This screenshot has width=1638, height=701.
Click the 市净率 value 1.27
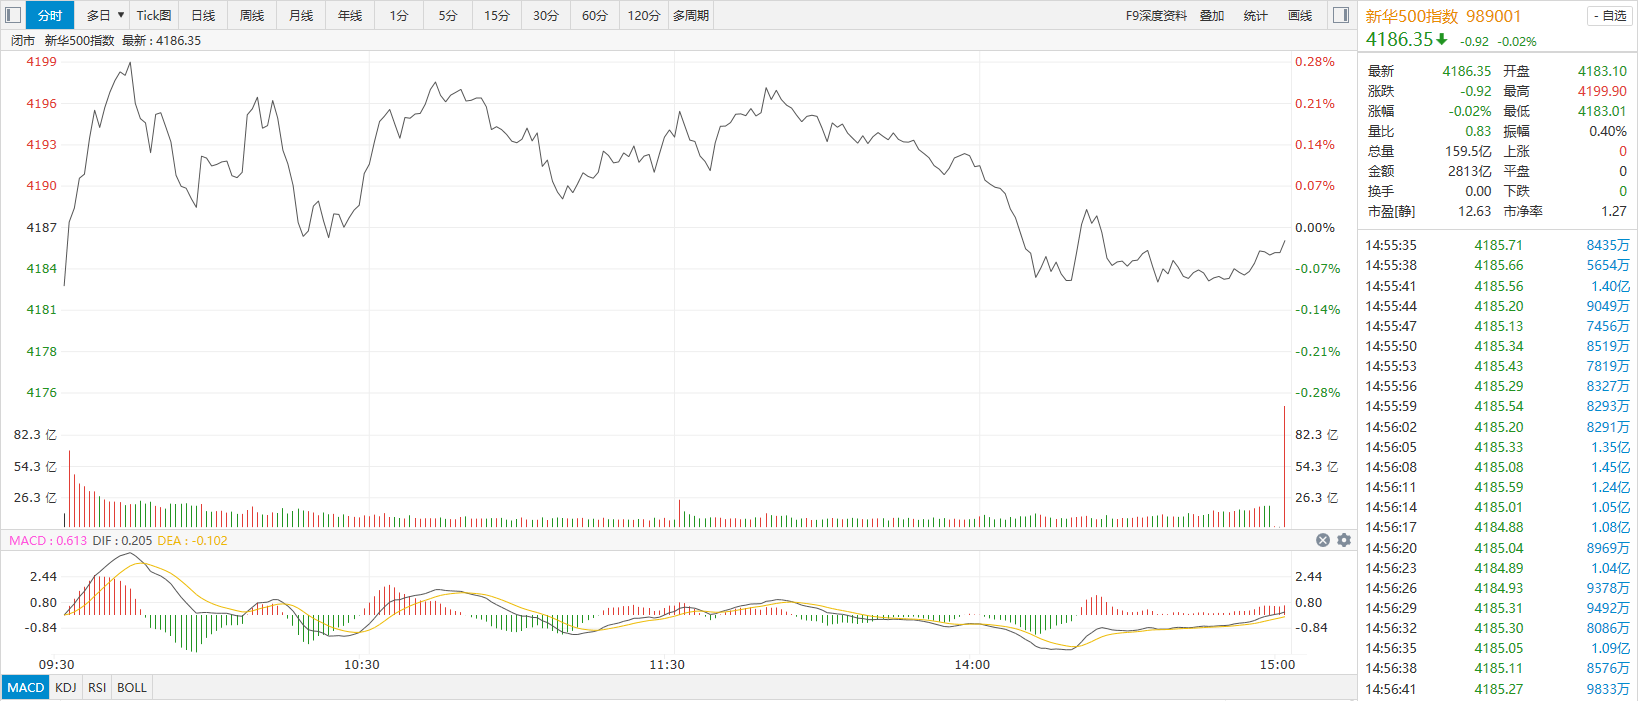[x=1613, y=211]
